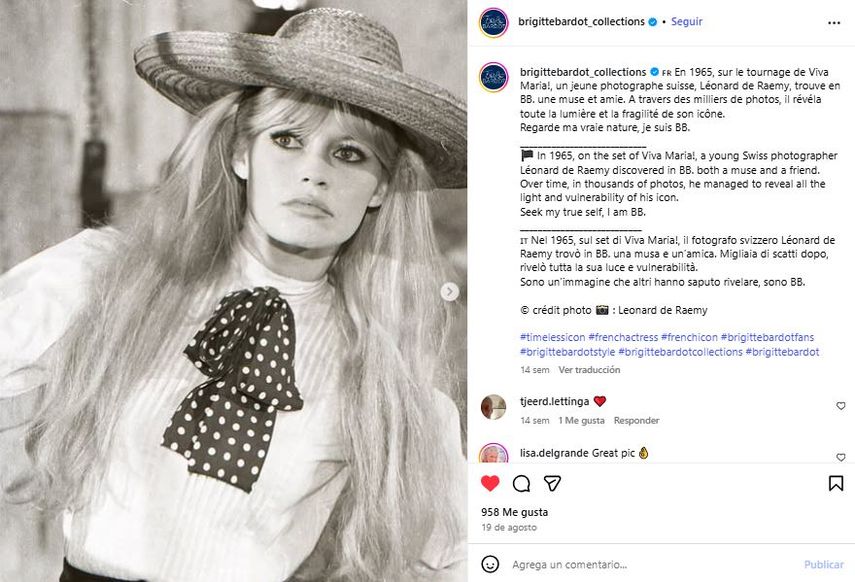Reply using the Responder link

pos(640,420)
